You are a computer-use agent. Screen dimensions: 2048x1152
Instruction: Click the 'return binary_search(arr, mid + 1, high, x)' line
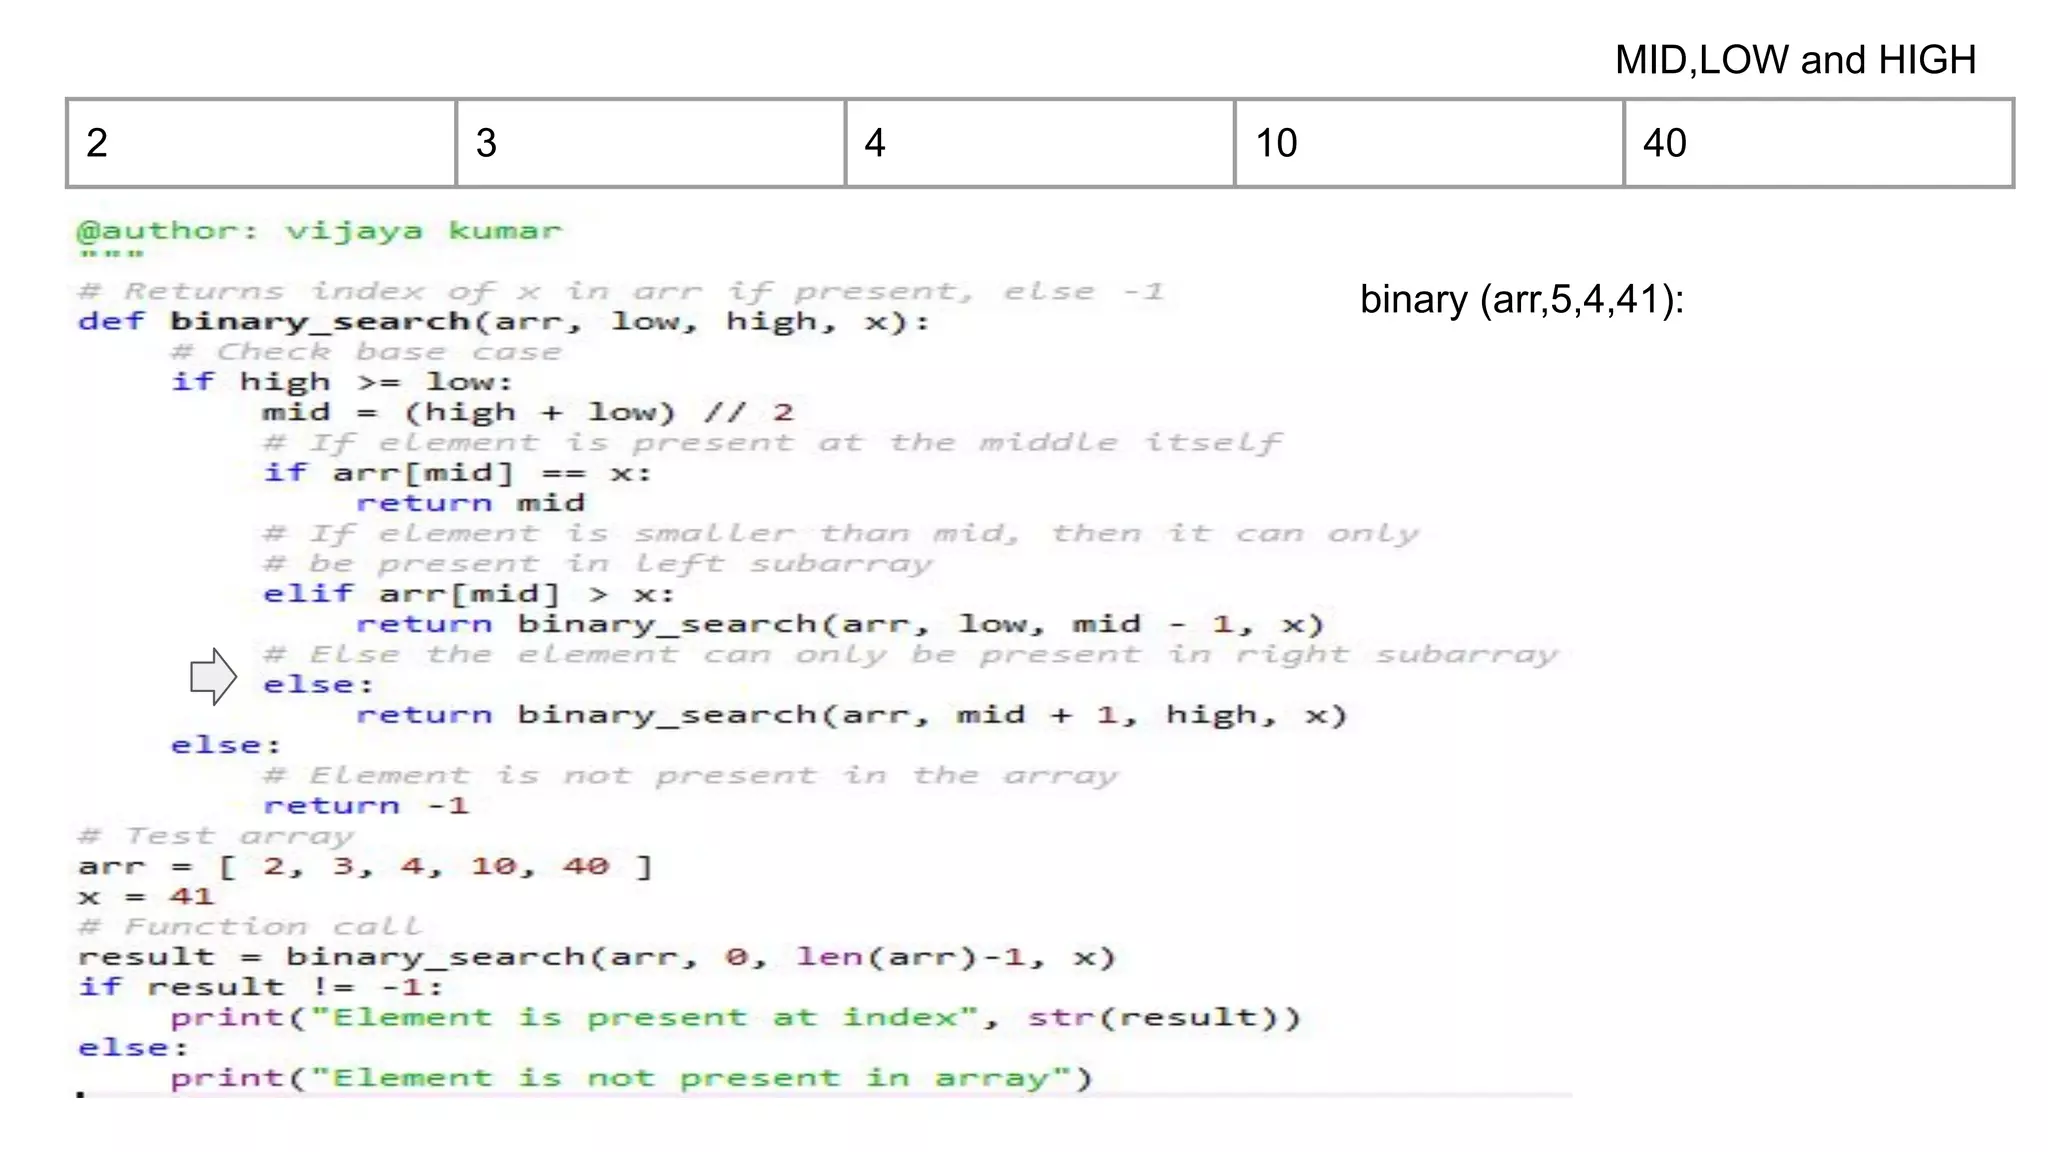852,715
